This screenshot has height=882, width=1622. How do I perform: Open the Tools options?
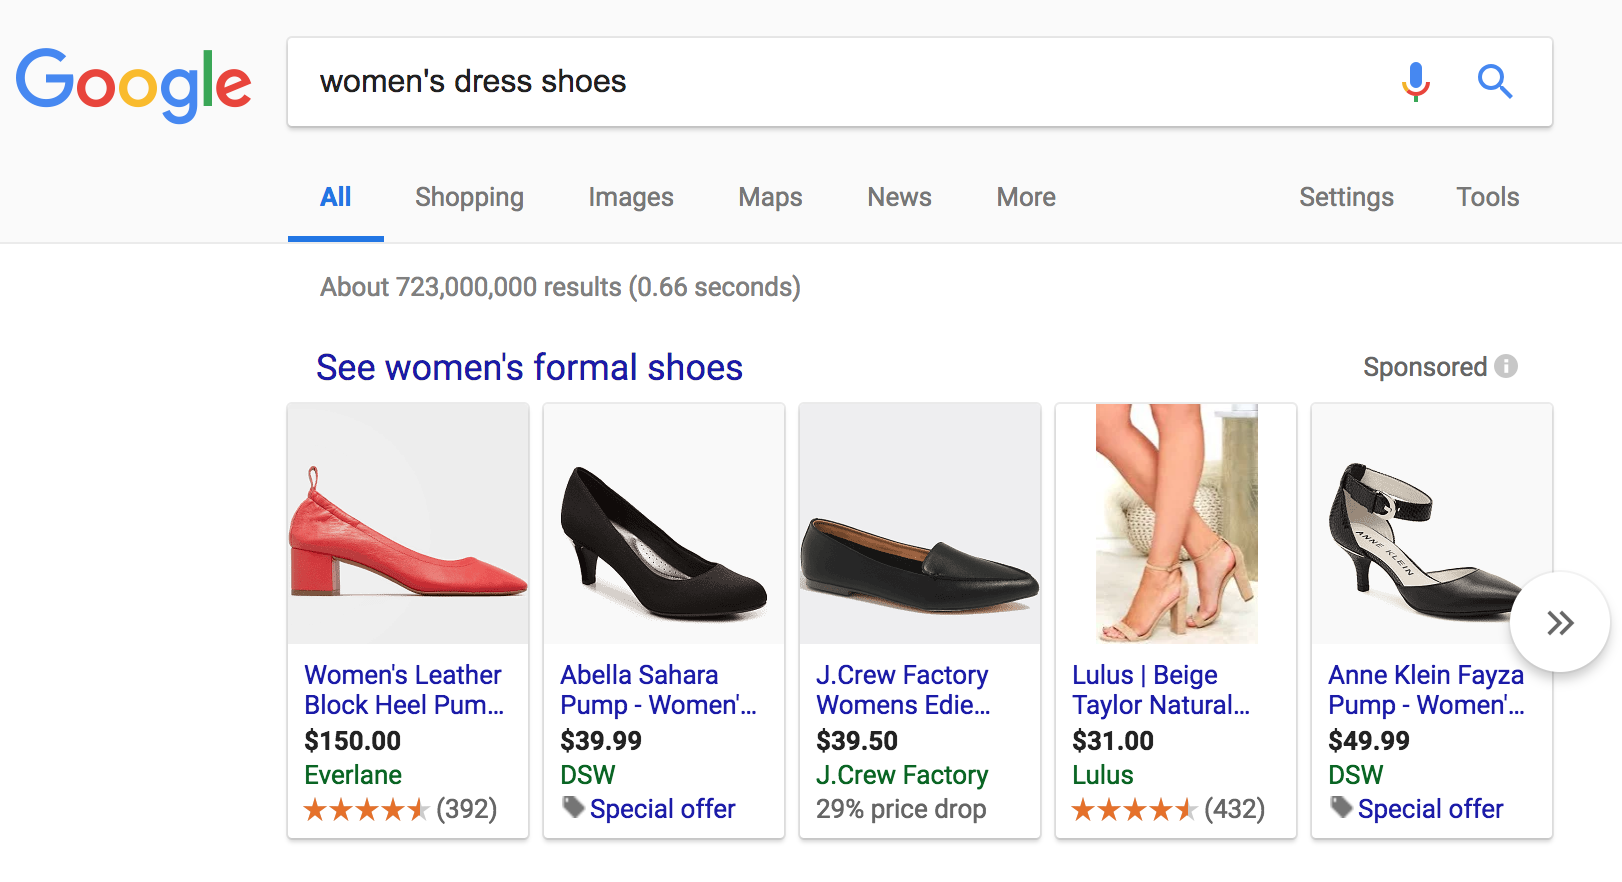(x=1487, y=197)
